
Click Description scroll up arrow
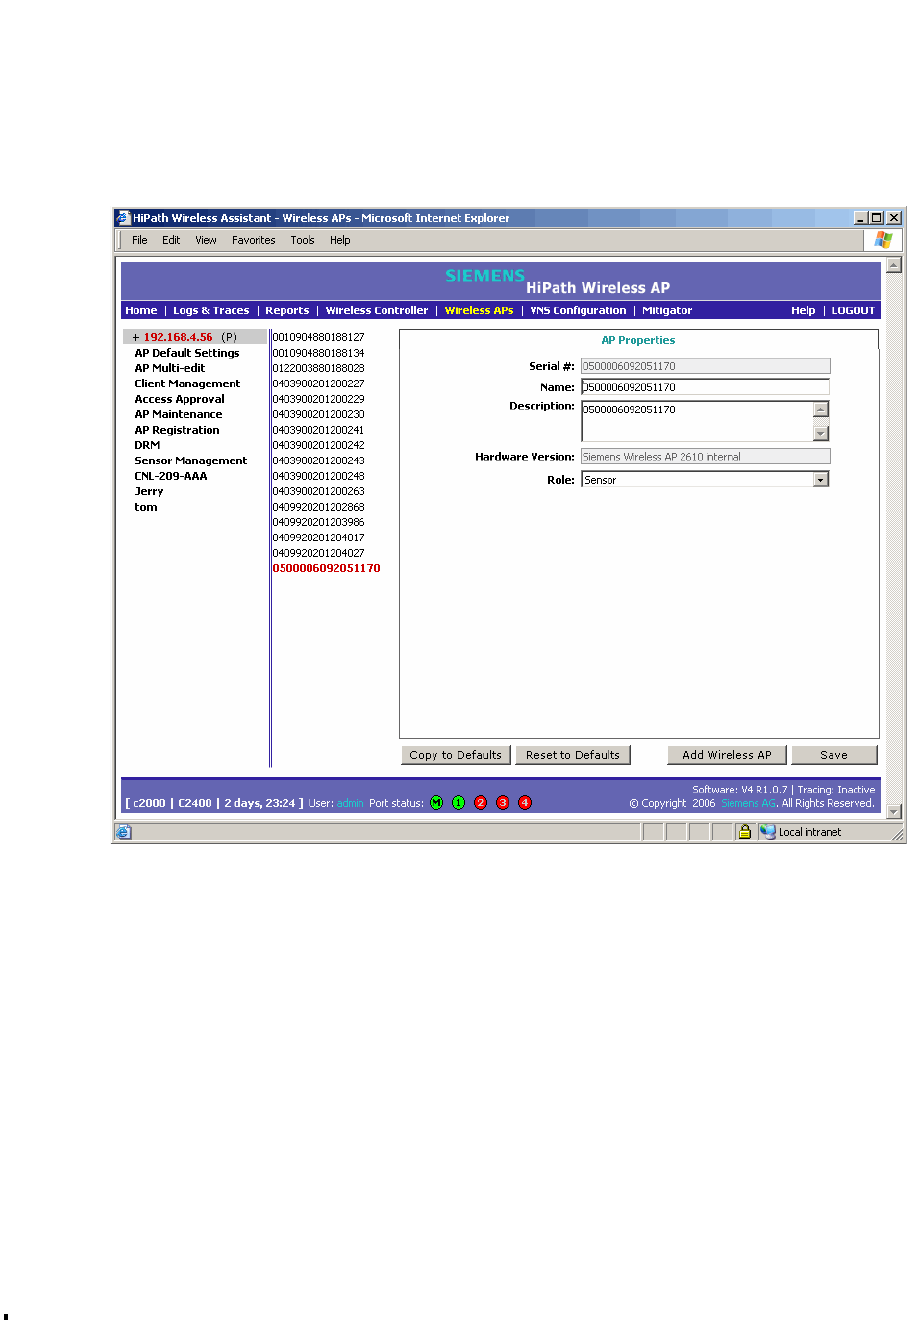[x=821, y=409]
